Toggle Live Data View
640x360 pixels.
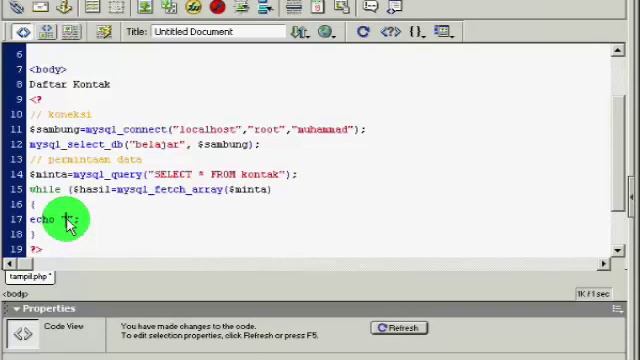104,32
